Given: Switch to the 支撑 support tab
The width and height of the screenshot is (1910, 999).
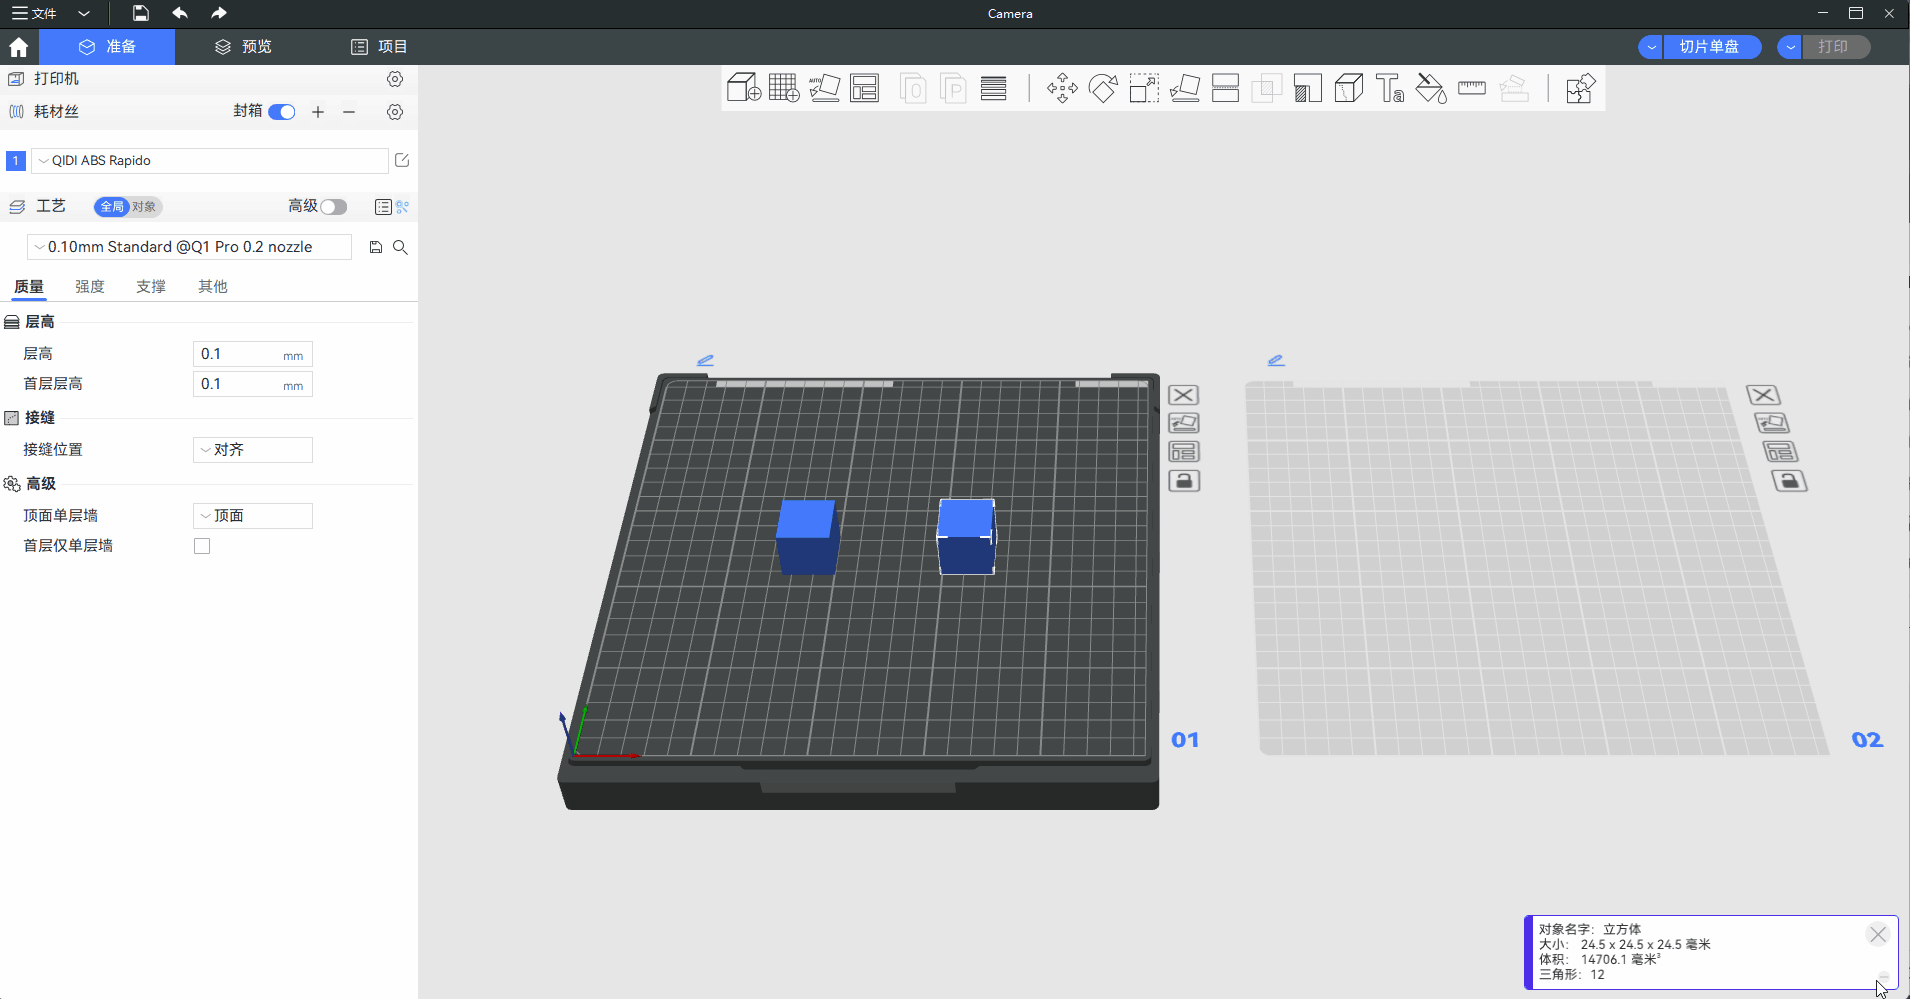Looking at the screenshot, I should tap(151, 287).
